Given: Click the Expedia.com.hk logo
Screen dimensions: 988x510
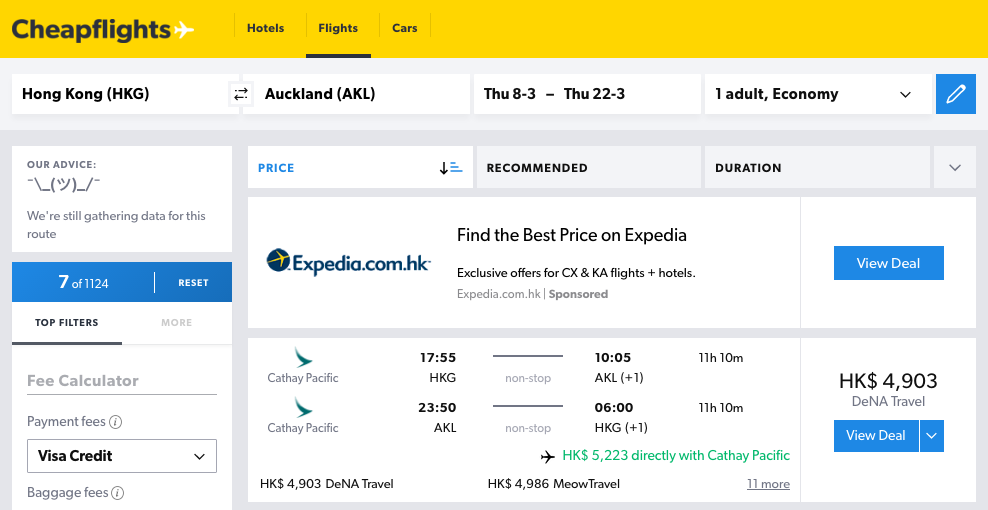Looking at the screenshot, I should [x=348, y=262].
